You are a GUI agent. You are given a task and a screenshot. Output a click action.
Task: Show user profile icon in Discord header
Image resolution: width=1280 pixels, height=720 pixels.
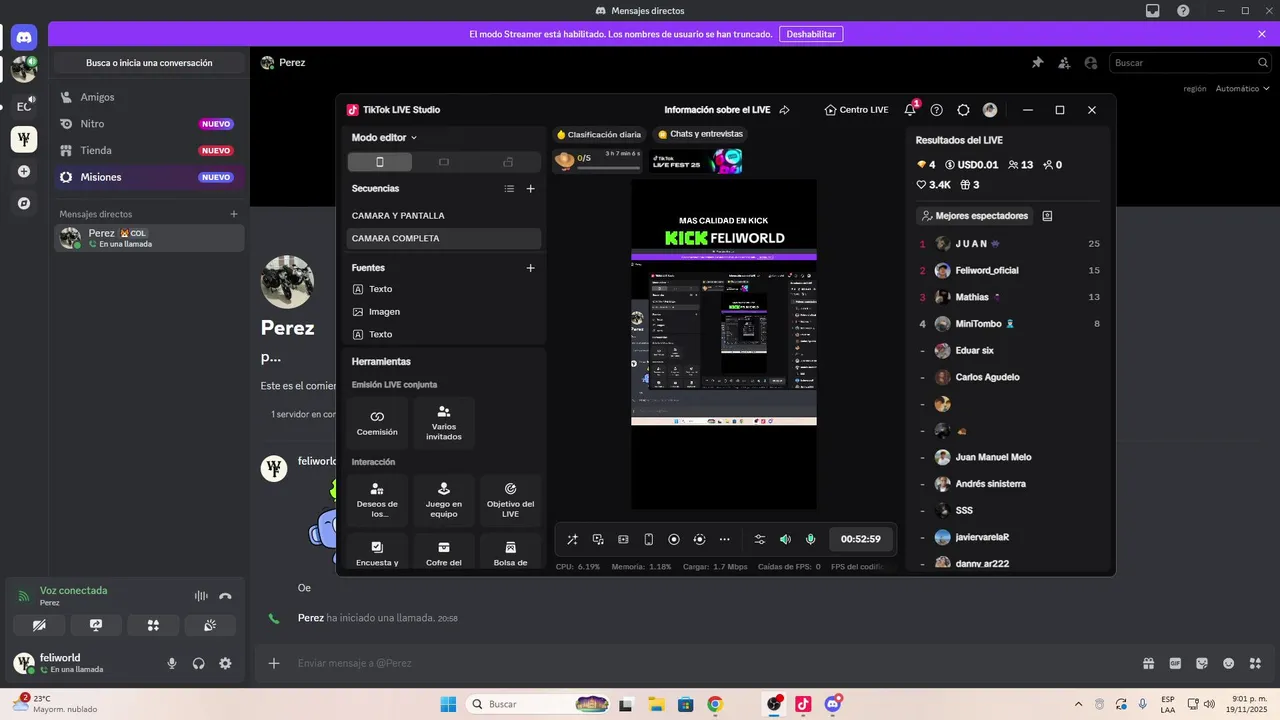[x=1091, y=62]
